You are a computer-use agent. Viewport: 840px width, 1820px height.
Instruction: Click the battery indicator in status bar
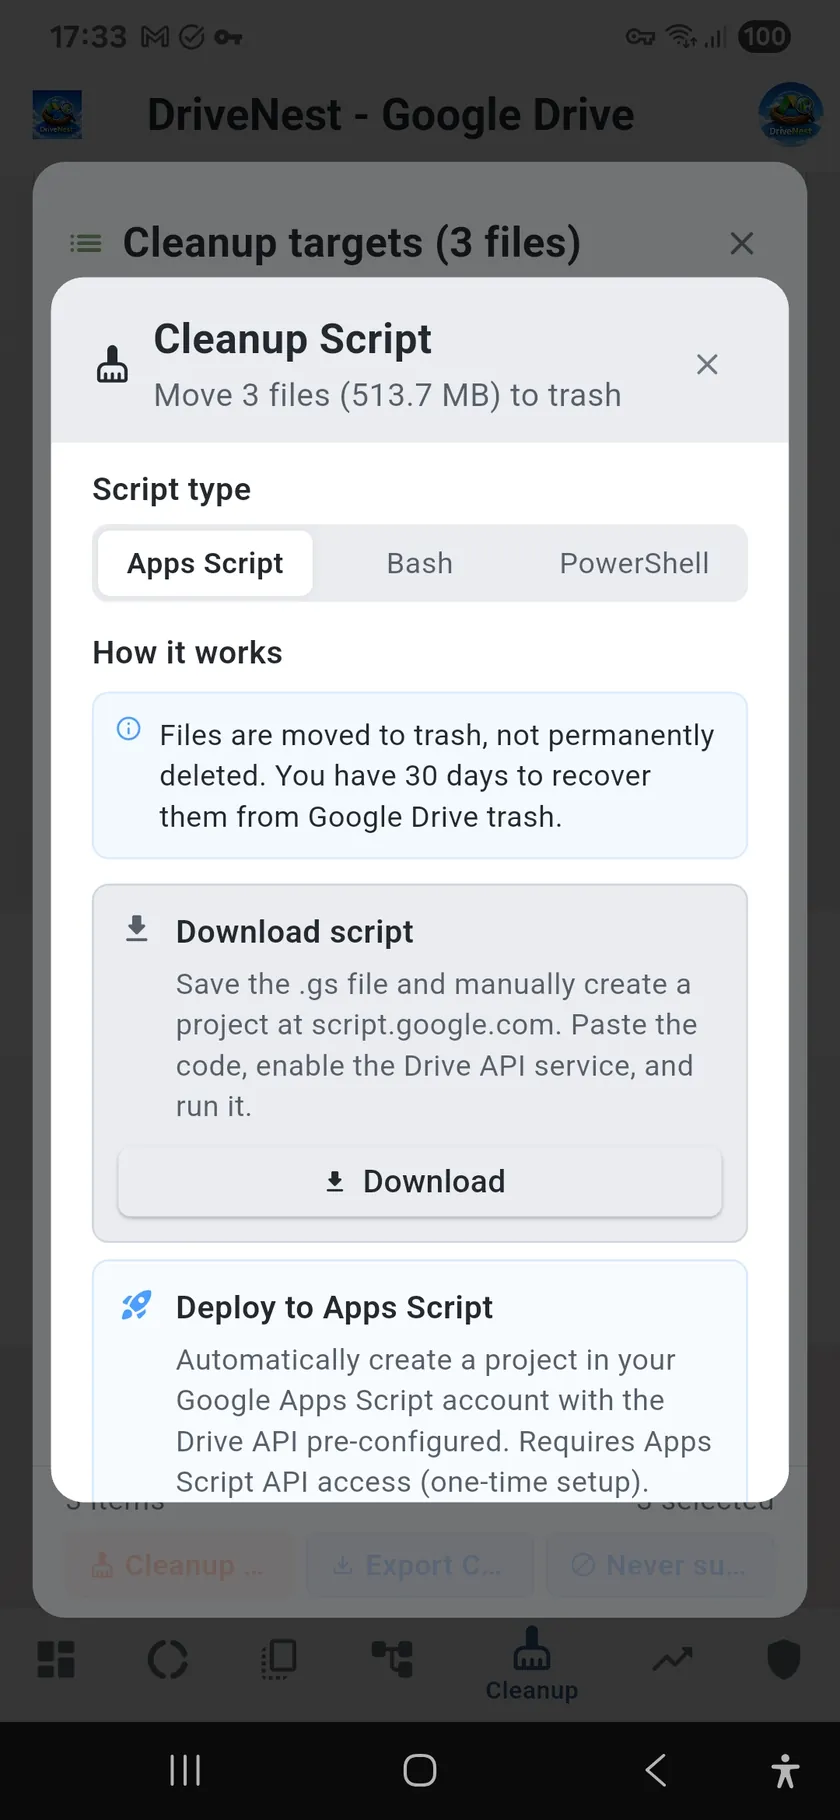point(764,37)
